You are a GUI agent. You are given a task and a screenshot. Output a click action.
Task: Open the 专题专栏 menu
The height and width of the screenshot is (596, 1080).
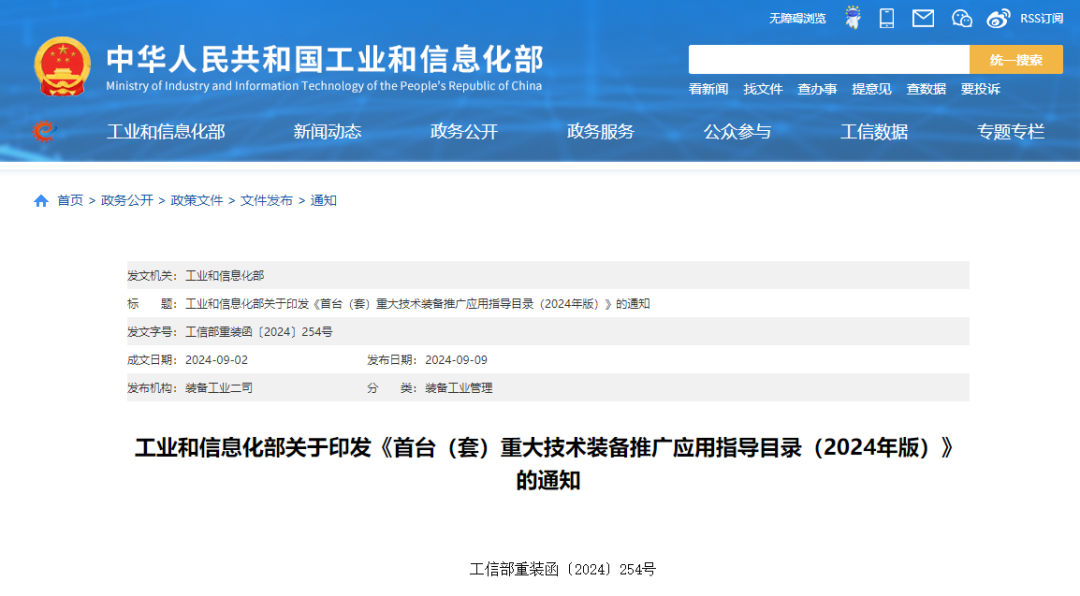1010,131
